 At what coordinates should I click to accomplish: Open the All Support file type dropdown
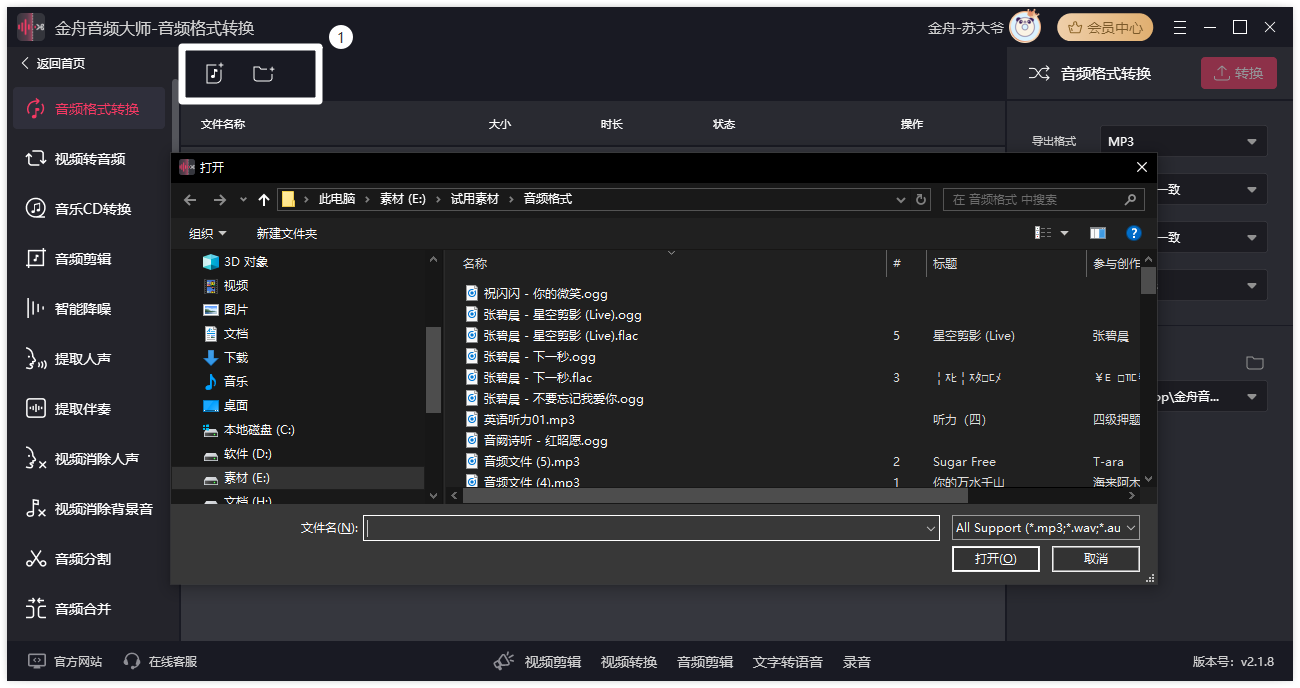click(x=1045, y=528)
